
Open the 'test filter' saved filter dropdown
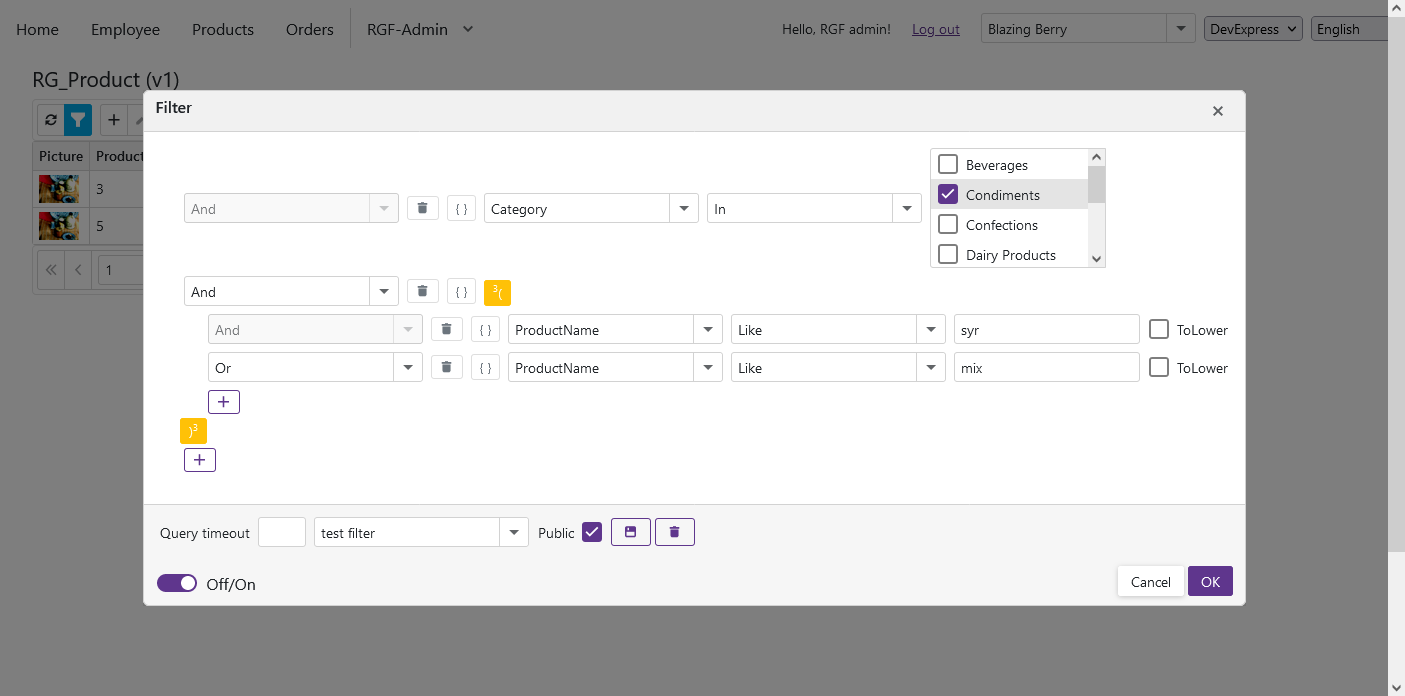pos(514,533)
